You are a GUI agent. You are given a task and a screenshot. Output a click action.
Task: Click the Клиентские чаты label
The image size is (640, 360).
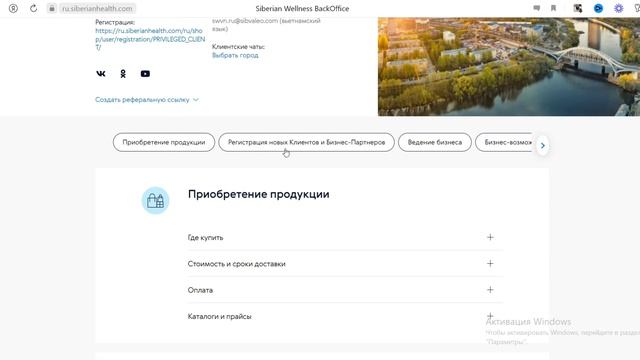click(x=238, y=47)
